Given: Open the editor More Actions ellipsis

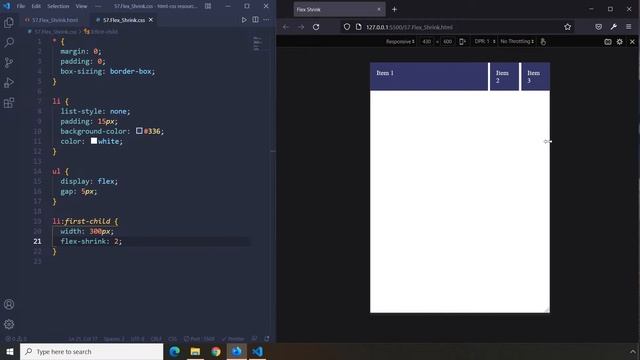Looking at the screenshot, I should (x=266, y=20).
